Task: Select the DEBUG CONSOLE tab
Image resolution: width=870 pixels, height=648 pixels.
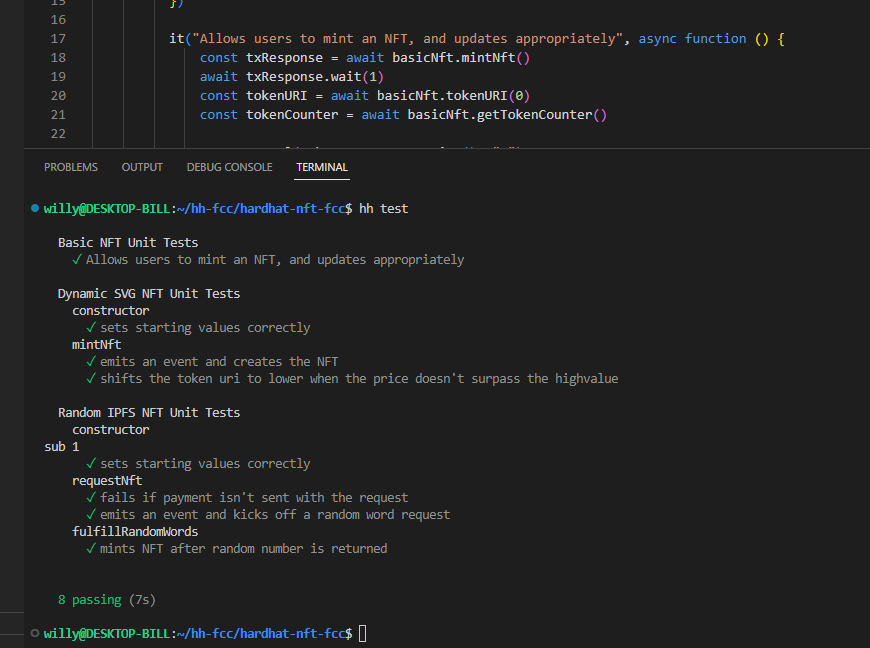Action: point(230,167)
